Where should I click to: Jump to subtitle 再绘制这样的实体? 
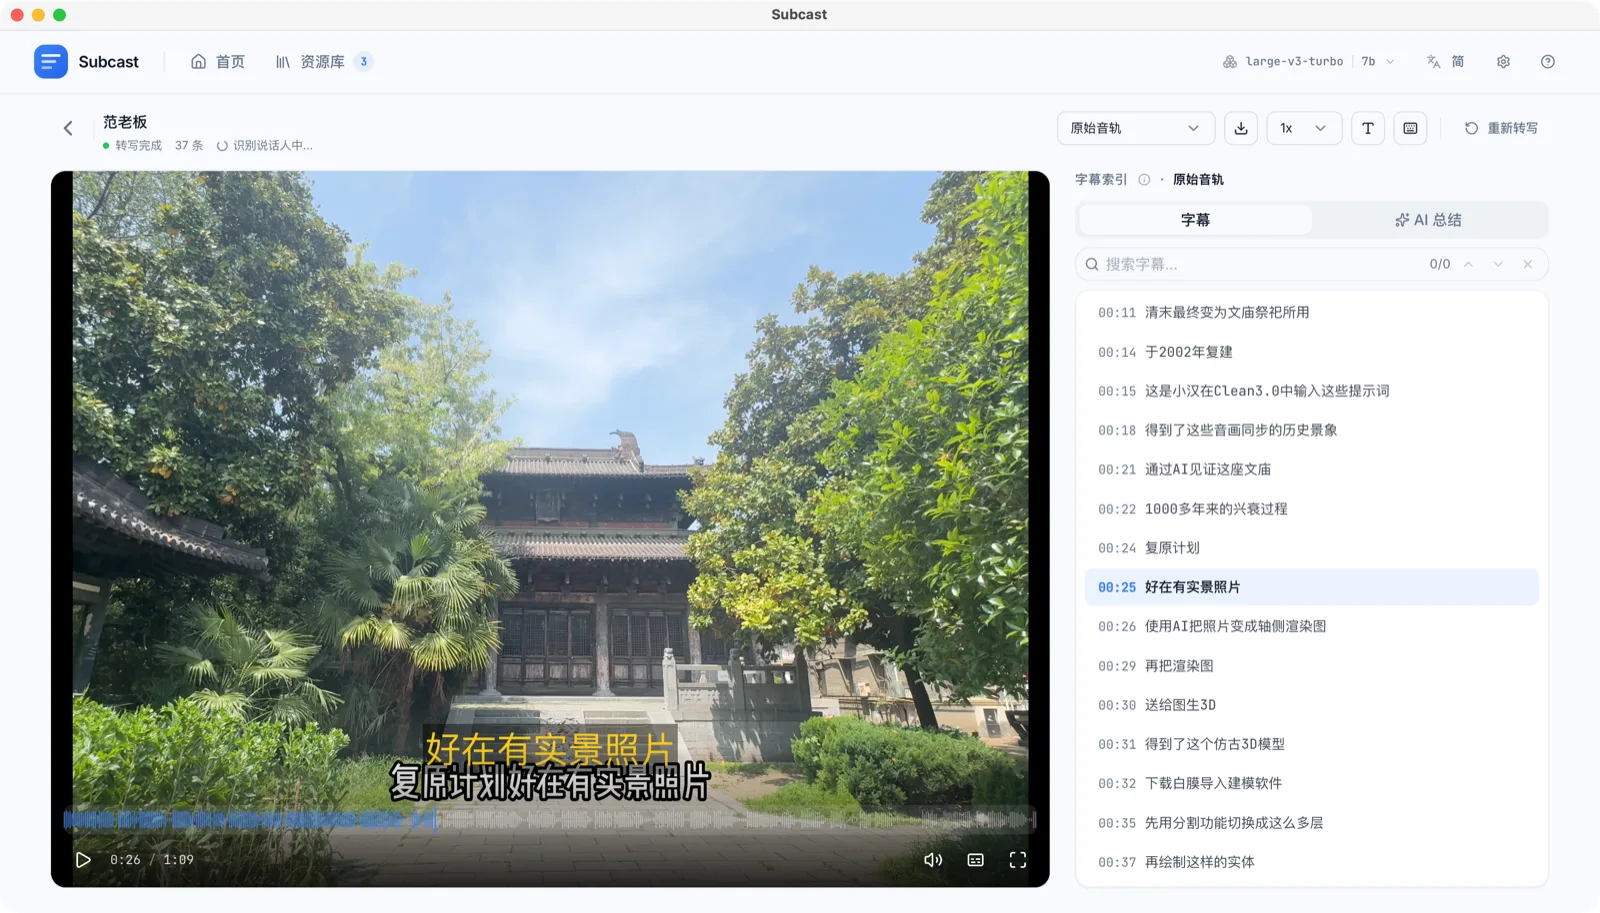pyautogui.click(x=1311, y=862)
